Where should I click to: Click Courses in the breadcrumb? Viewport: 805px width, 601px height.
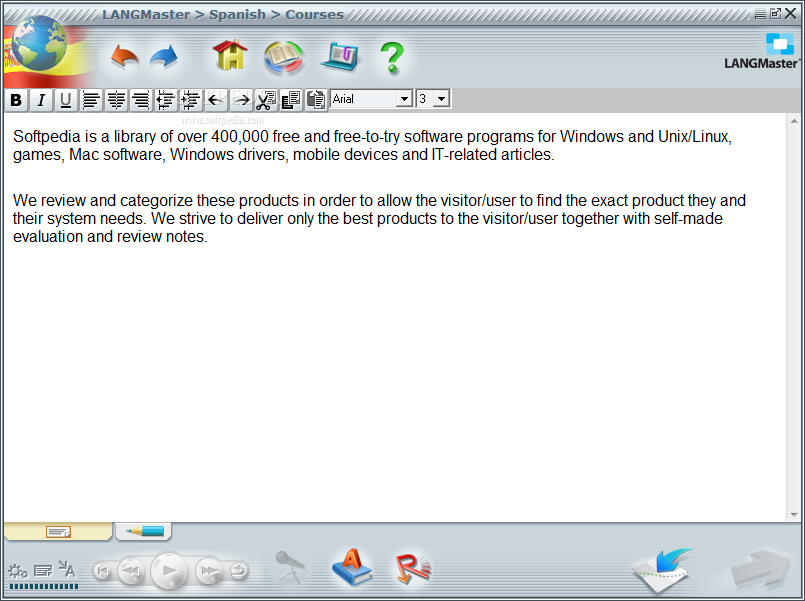(314, 14)
